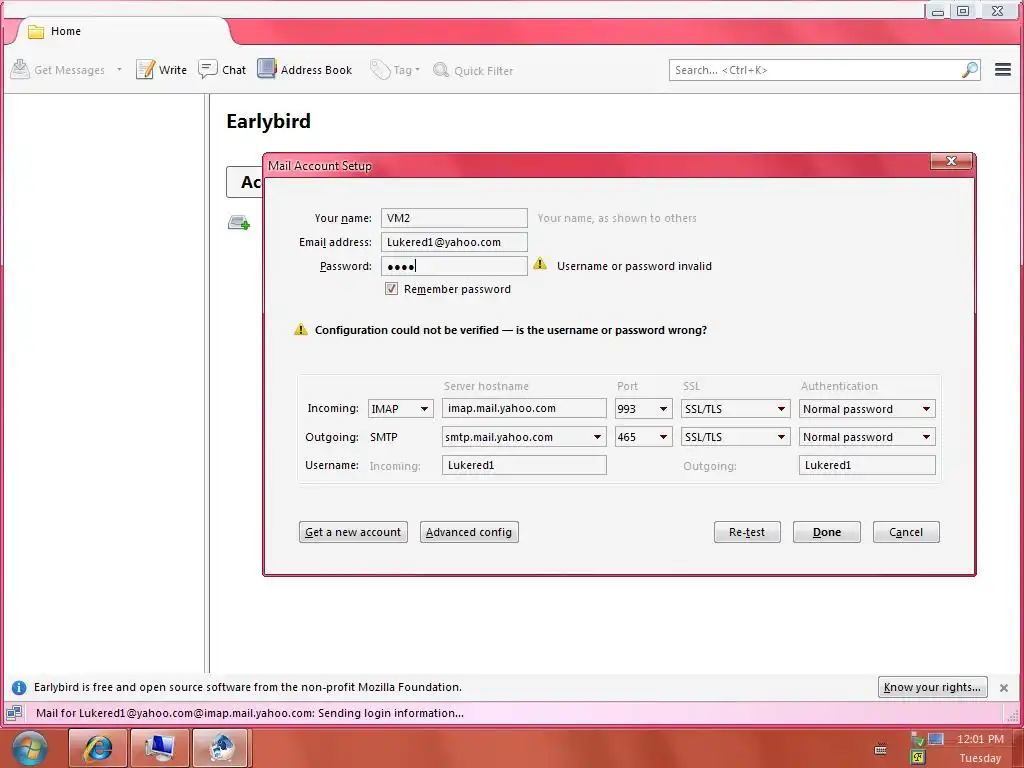
Task: Click the Re-test button
Action: [747, 532]
